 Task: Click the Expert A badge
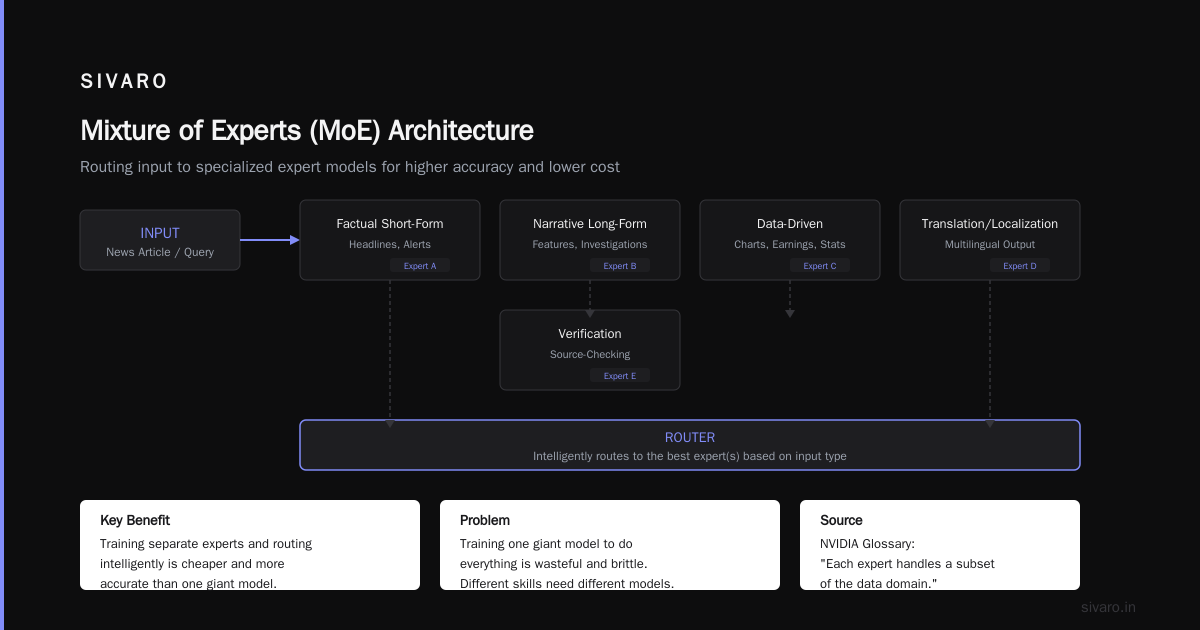420,266
